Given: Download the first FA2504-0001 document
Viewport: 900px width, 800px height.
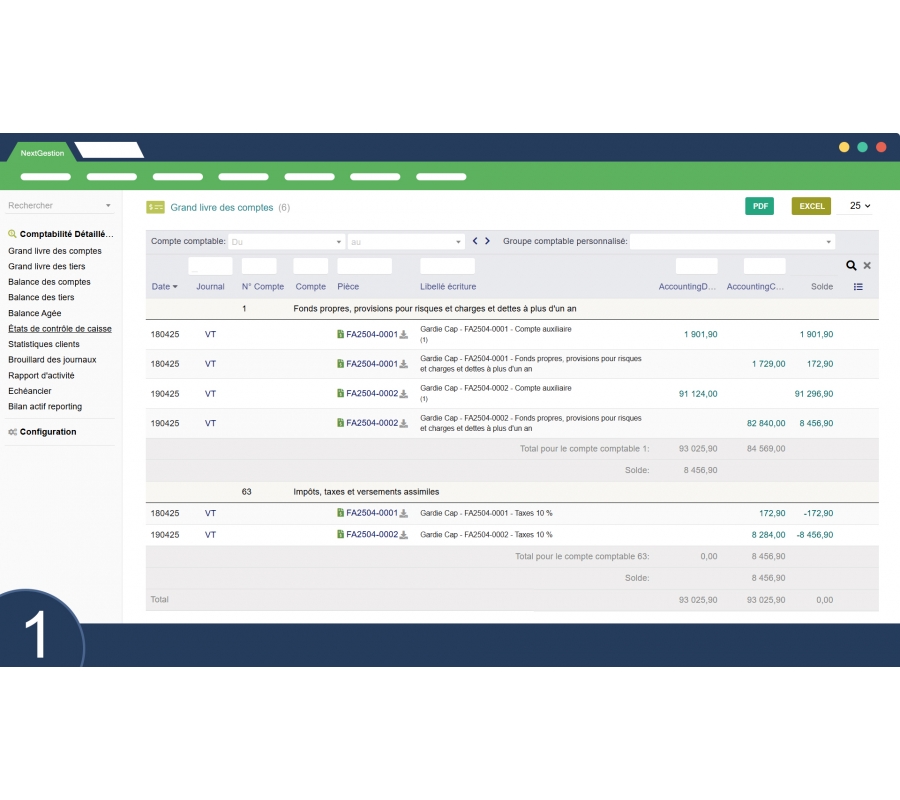Looking at the screenshot, I should [404, 334].
